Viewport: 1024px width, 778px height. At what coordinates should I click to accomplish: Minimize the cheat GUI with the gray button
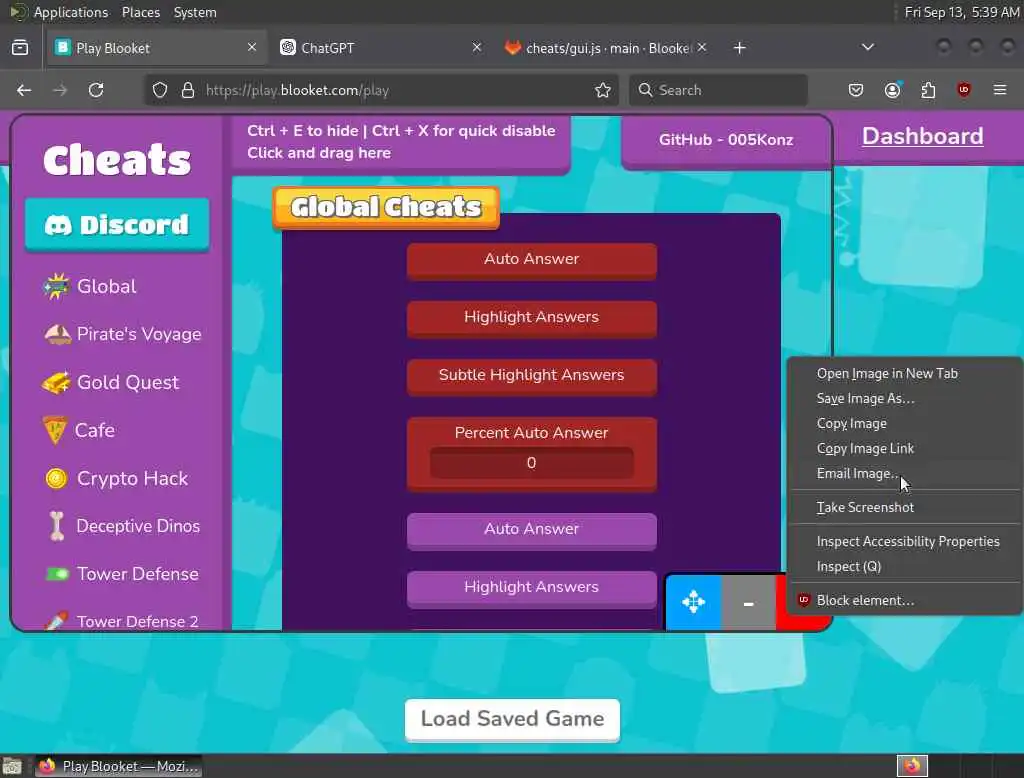point(748,602)
